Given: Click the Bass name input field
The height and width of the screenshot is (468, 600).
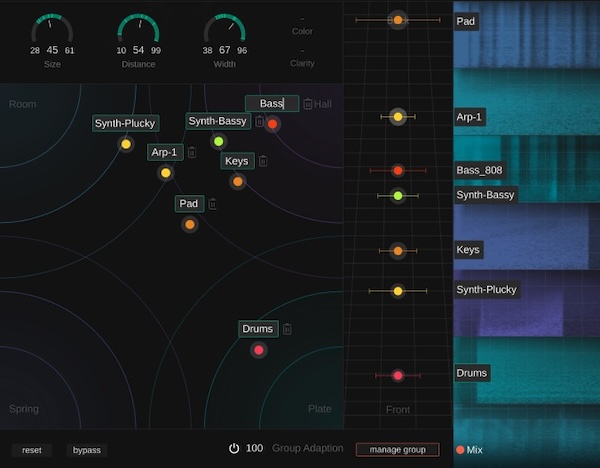Looking at the screenshot, I should [272, 104].
